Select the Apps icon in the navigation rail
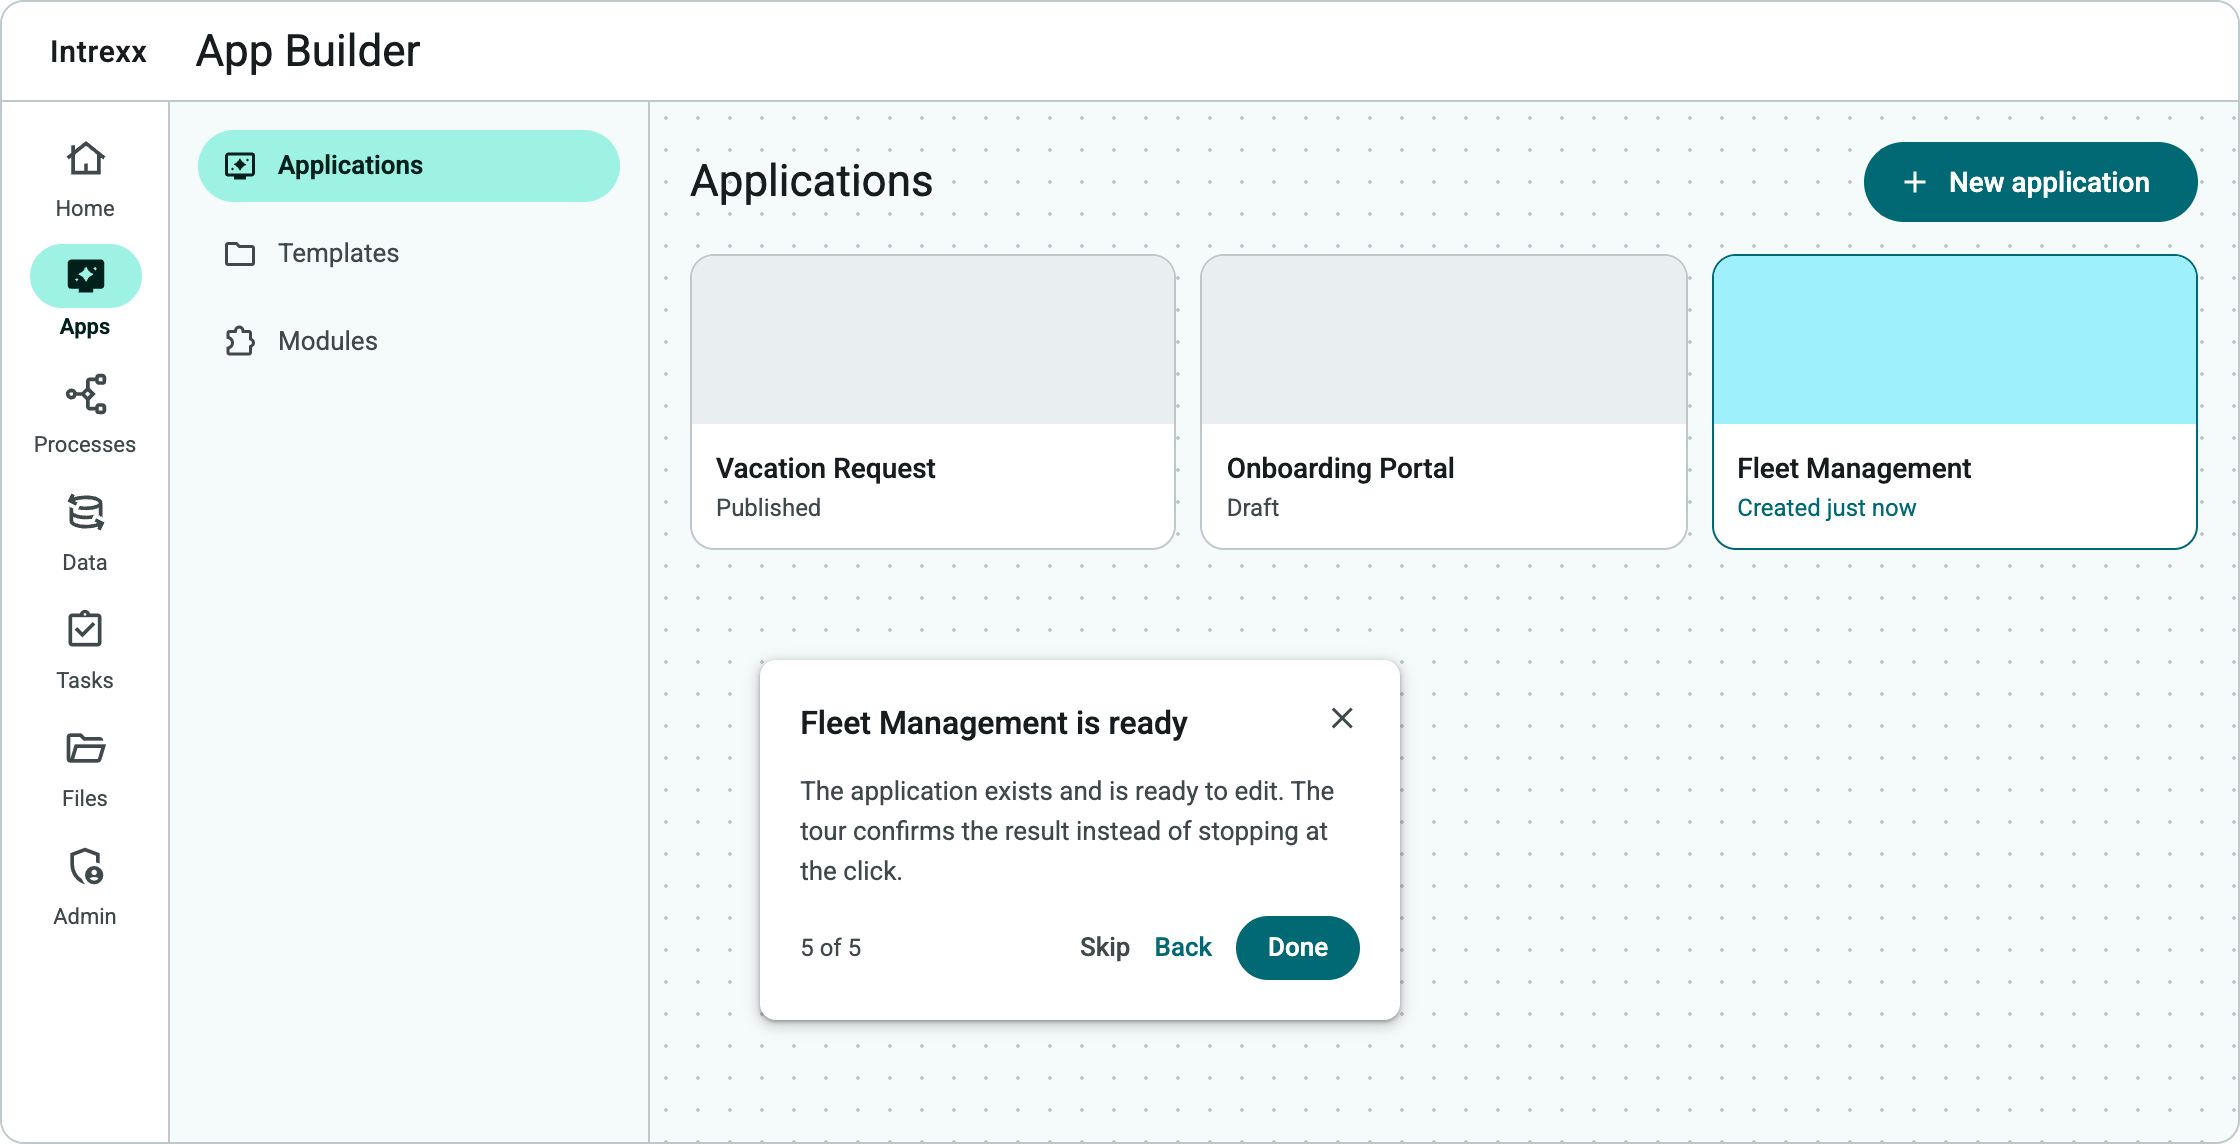Image resolution: width=2240 pixels, height=1144 pixels. 86,276
